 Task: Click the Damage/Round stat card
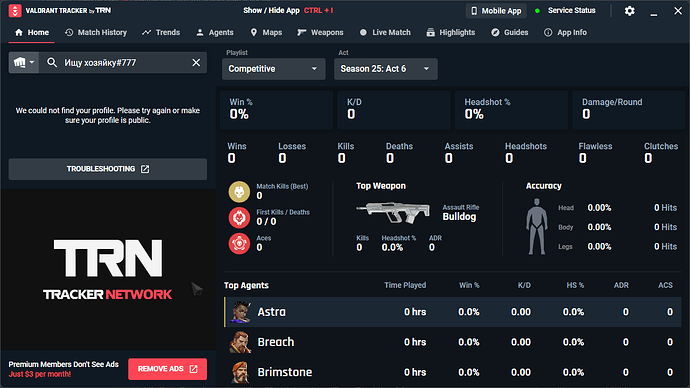629,110
